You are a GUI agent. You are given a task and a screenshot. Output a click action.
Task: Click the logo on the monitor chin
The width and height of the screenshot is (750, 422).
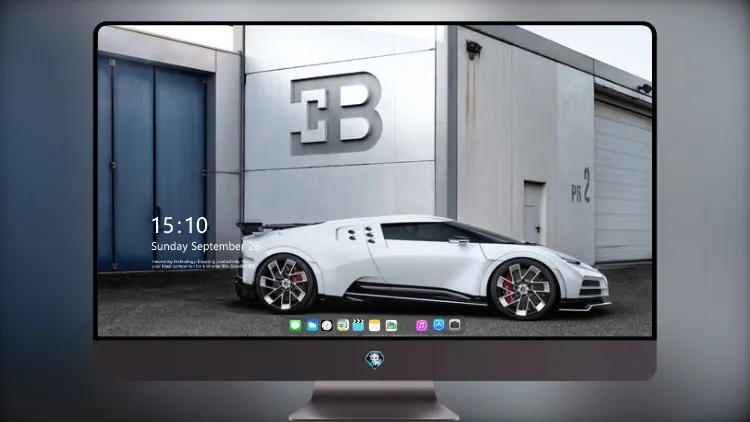coord(375,360)
